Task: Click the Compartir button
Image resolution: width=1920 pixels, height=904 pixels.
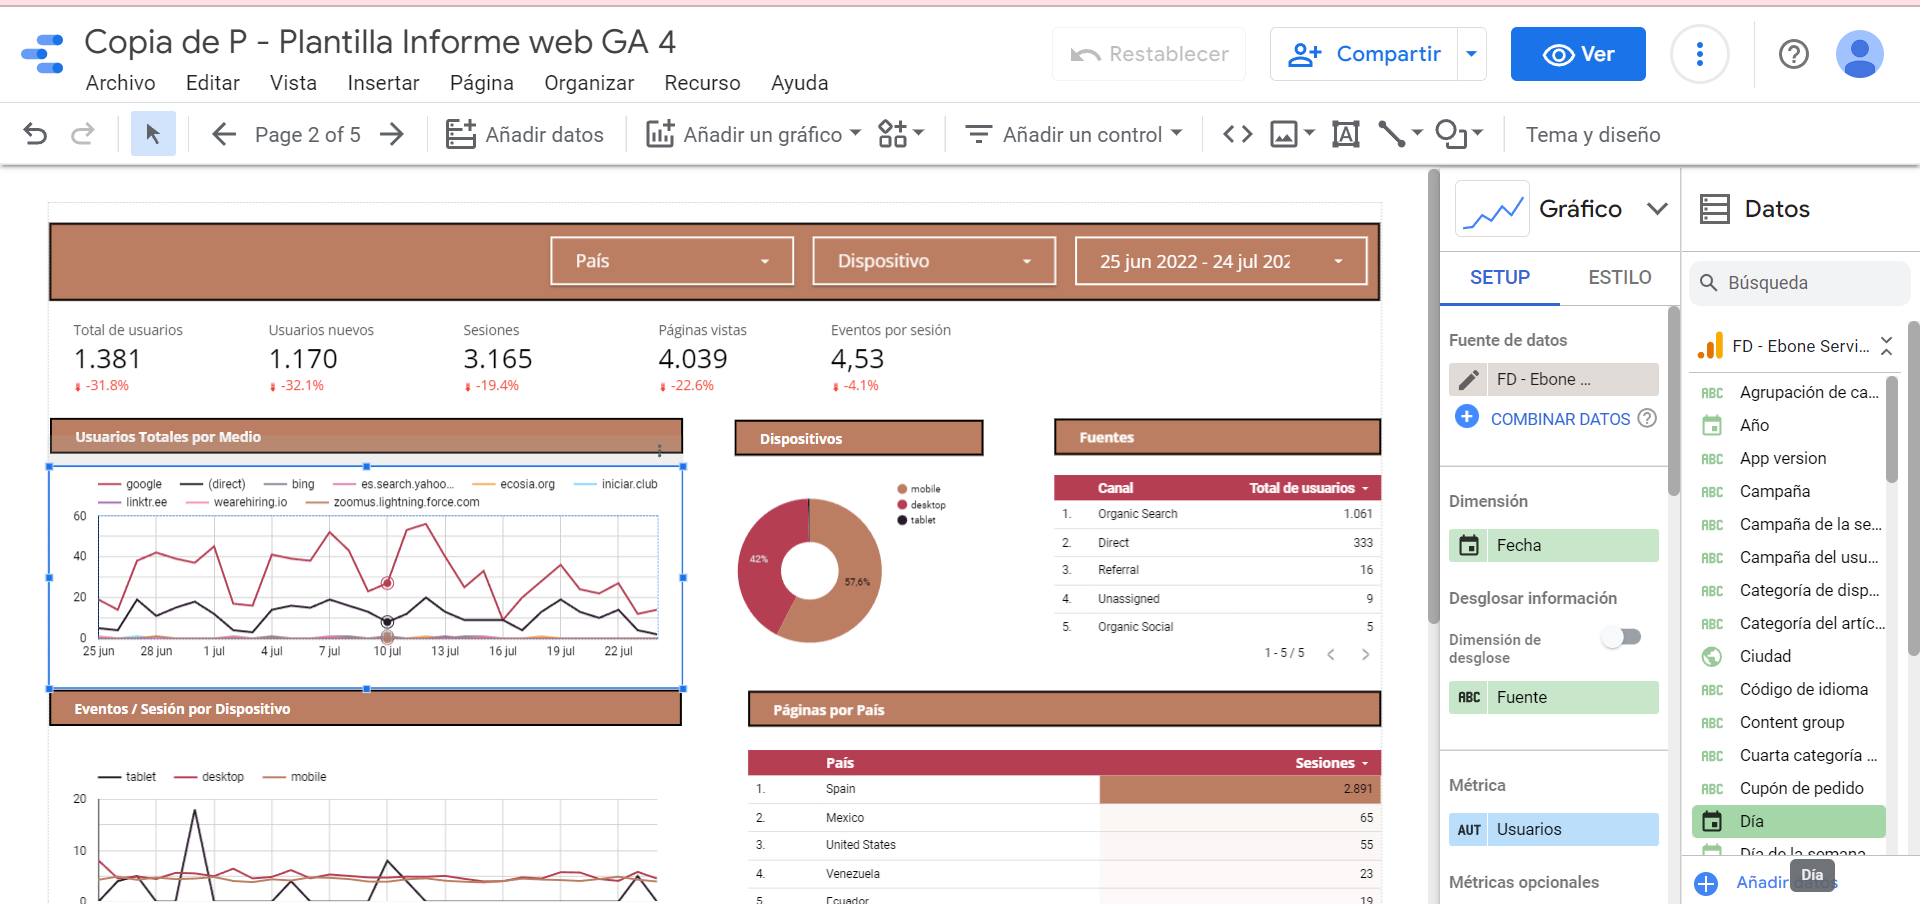Action: point(1365,54)
